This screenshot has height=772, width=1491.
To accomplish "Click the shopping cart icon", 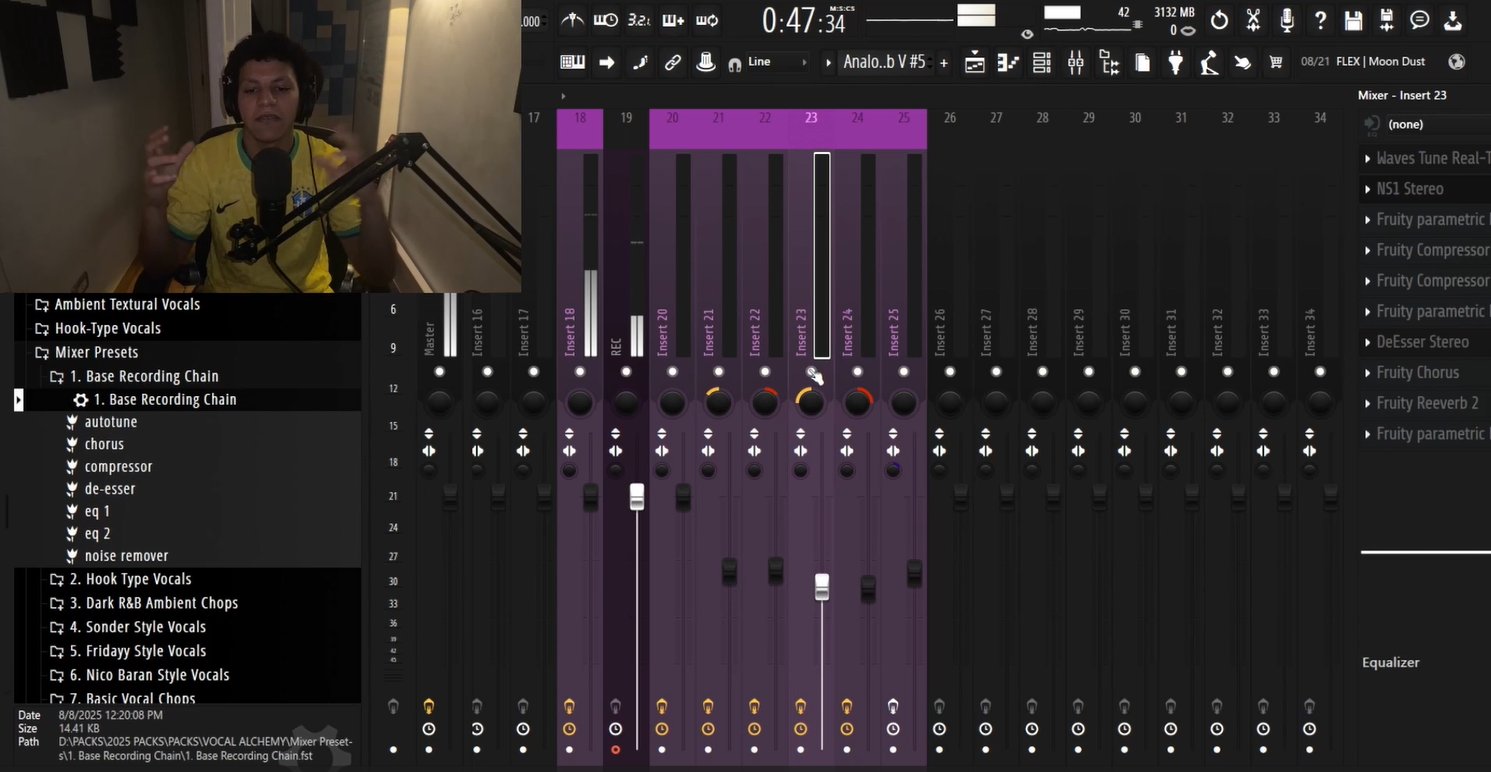I will click(x=1275, y=63).
